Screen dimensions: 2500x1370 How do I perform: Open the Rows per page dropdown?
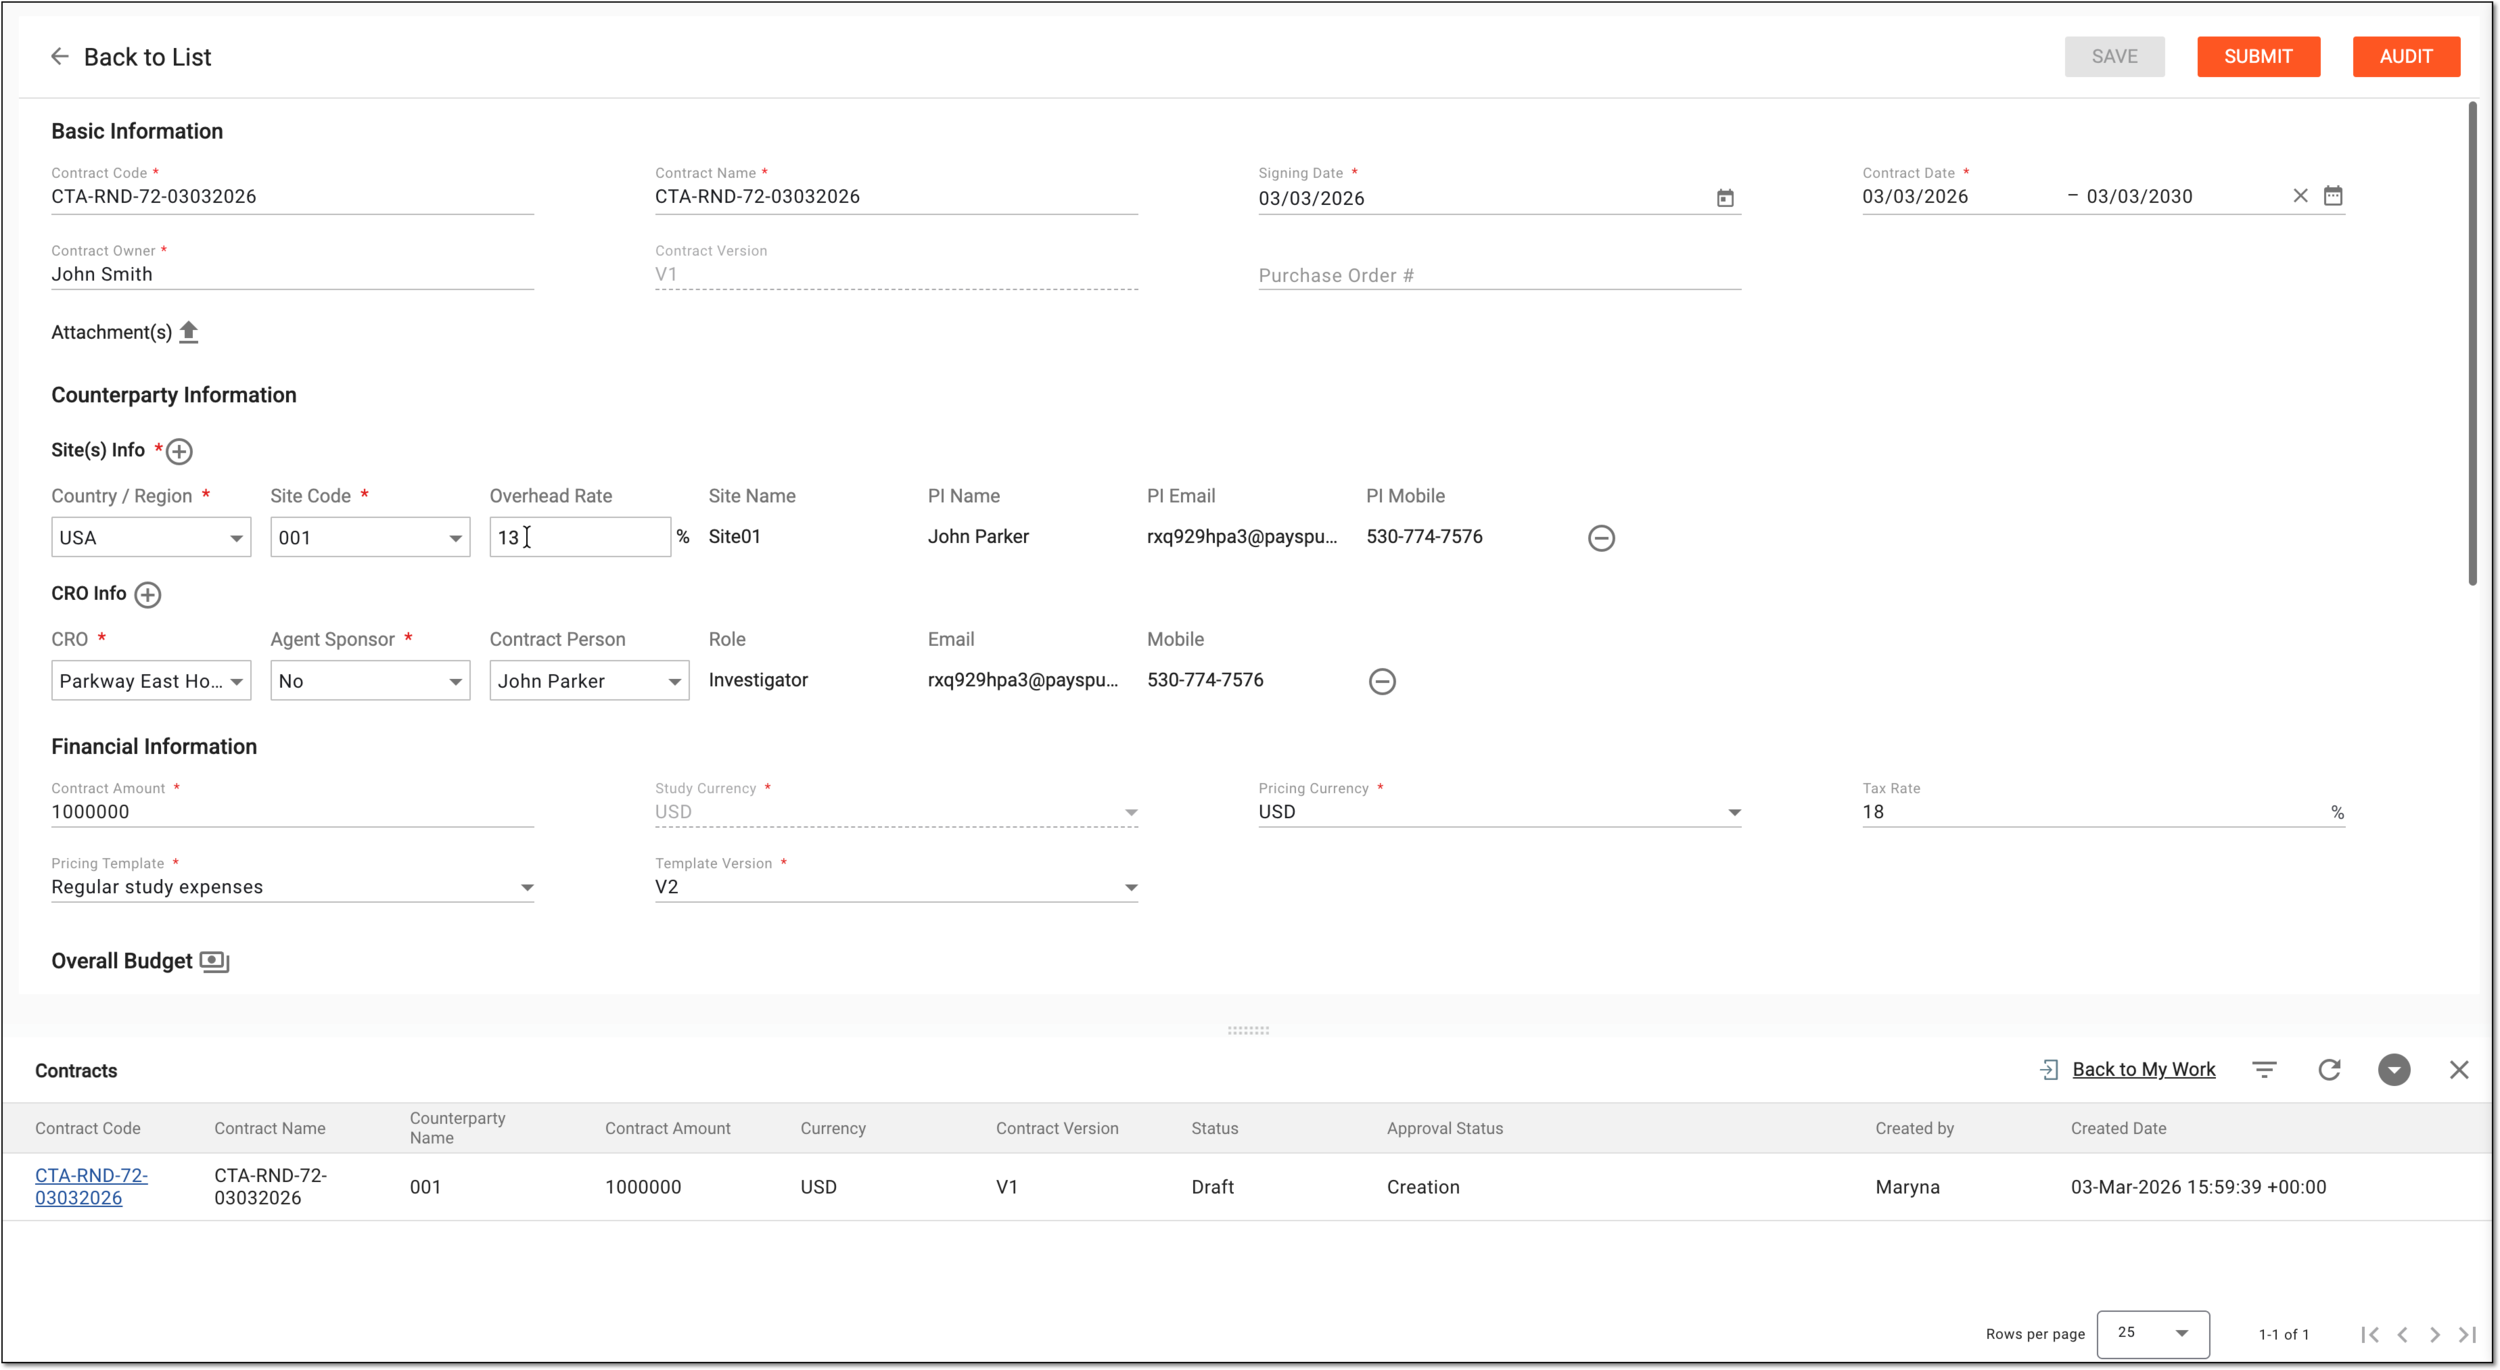(2153, 1334)
